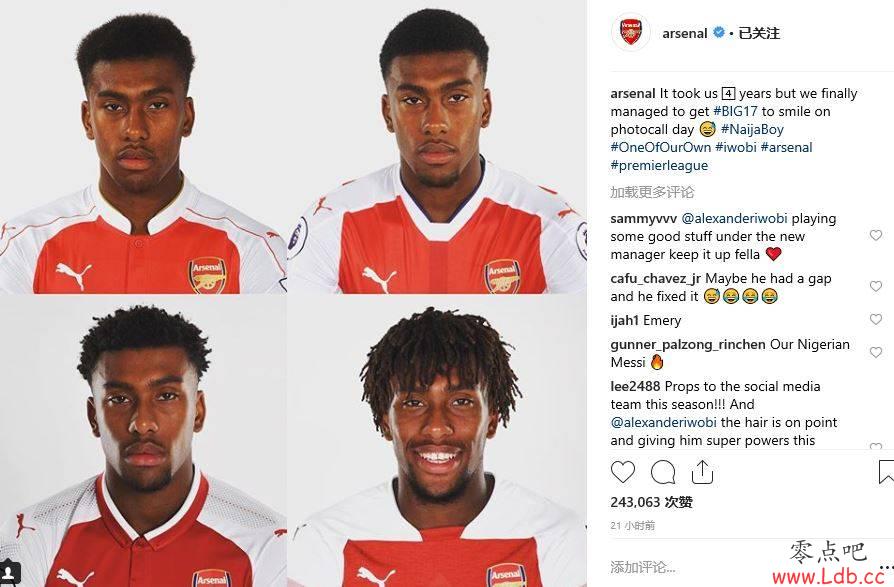Like gunner_palzong_rinchen's comment heart

(x=876, y=352)
